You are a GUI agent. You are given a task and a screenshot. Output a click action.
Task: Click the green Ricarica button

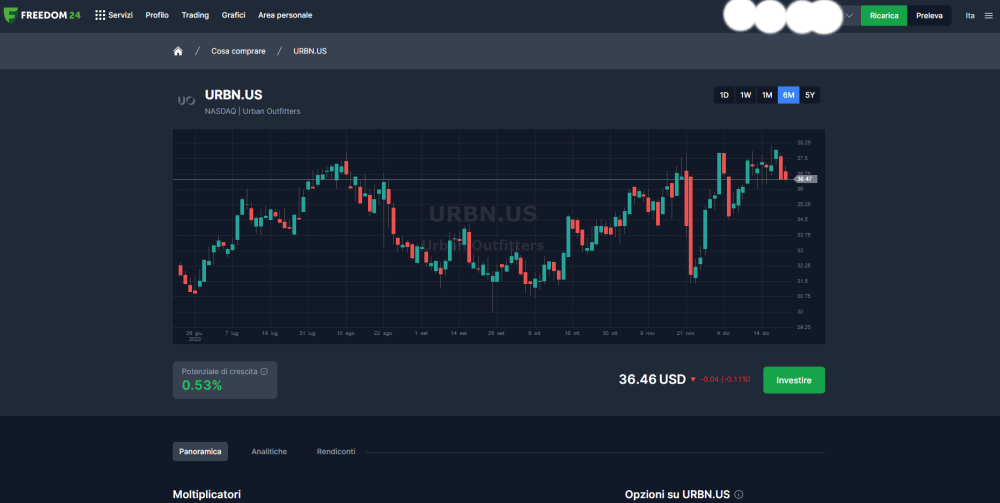pyautogui.click(x=884, y=15)
